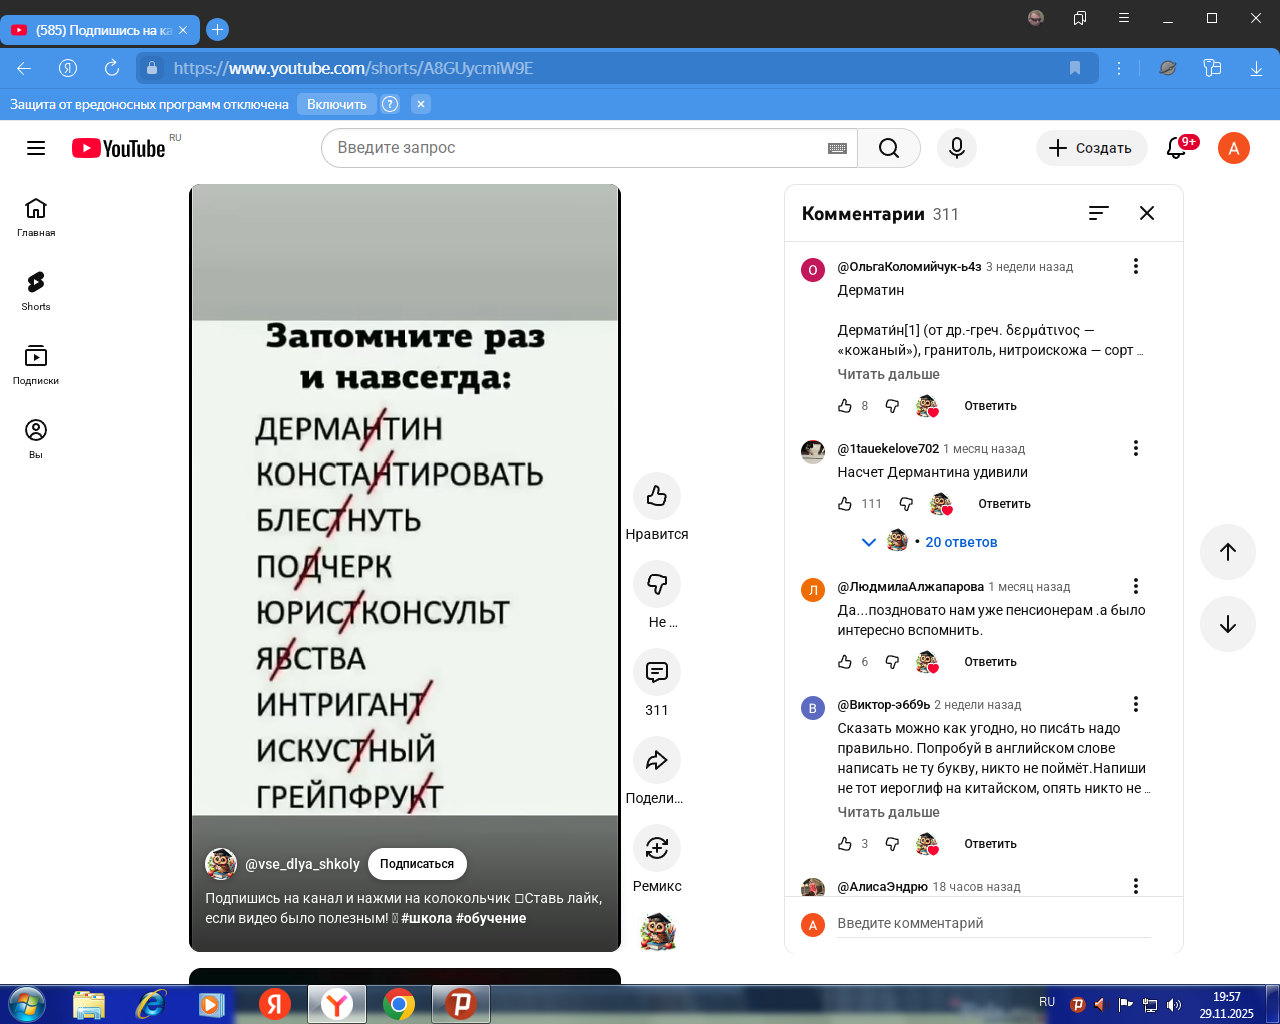Open the Share icon next to the video

pyautogui.click(x=657, y=760)
